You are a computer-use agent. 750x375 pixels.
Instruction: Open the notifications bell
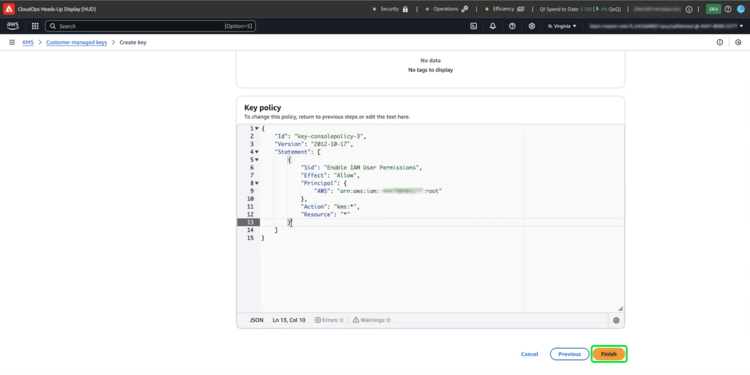(x=493, y=26)
